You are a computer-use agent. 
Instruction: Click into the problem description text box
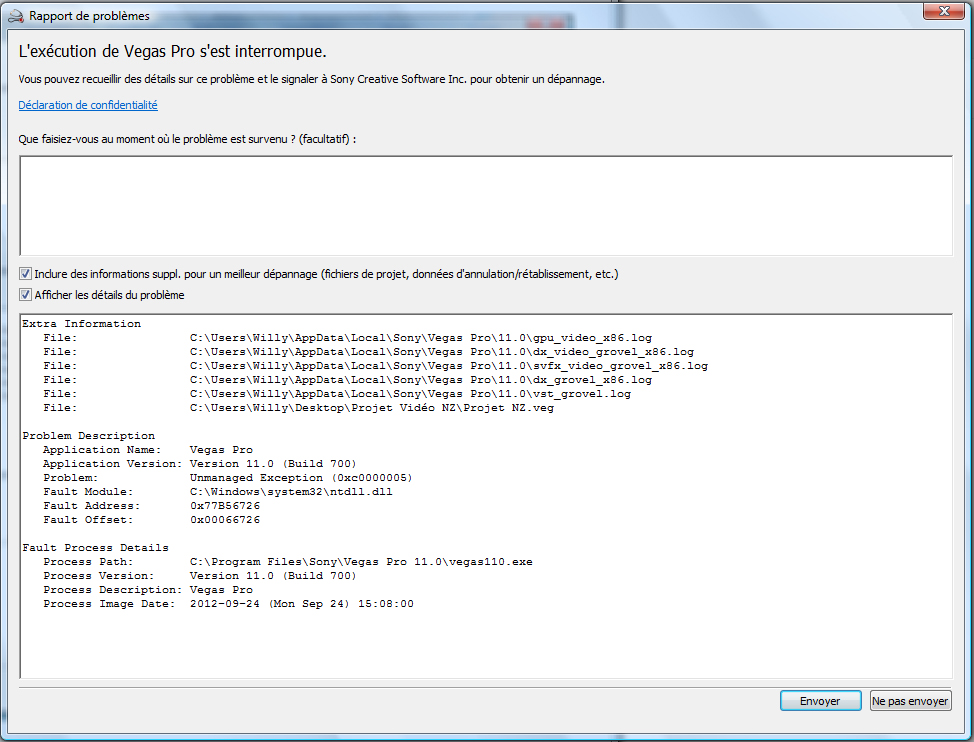(x=486, y=206)
